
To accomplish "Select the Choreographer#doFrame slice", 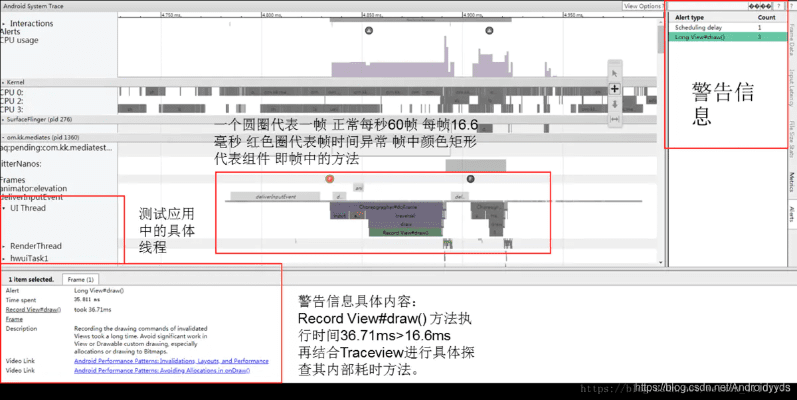I will [387, 207].
